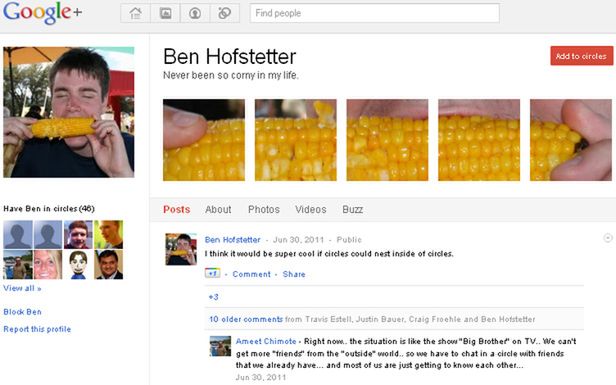Viewport: 616px width, 385px height.
Task: Click post text about circles nesting
Action: pos(329,254)
